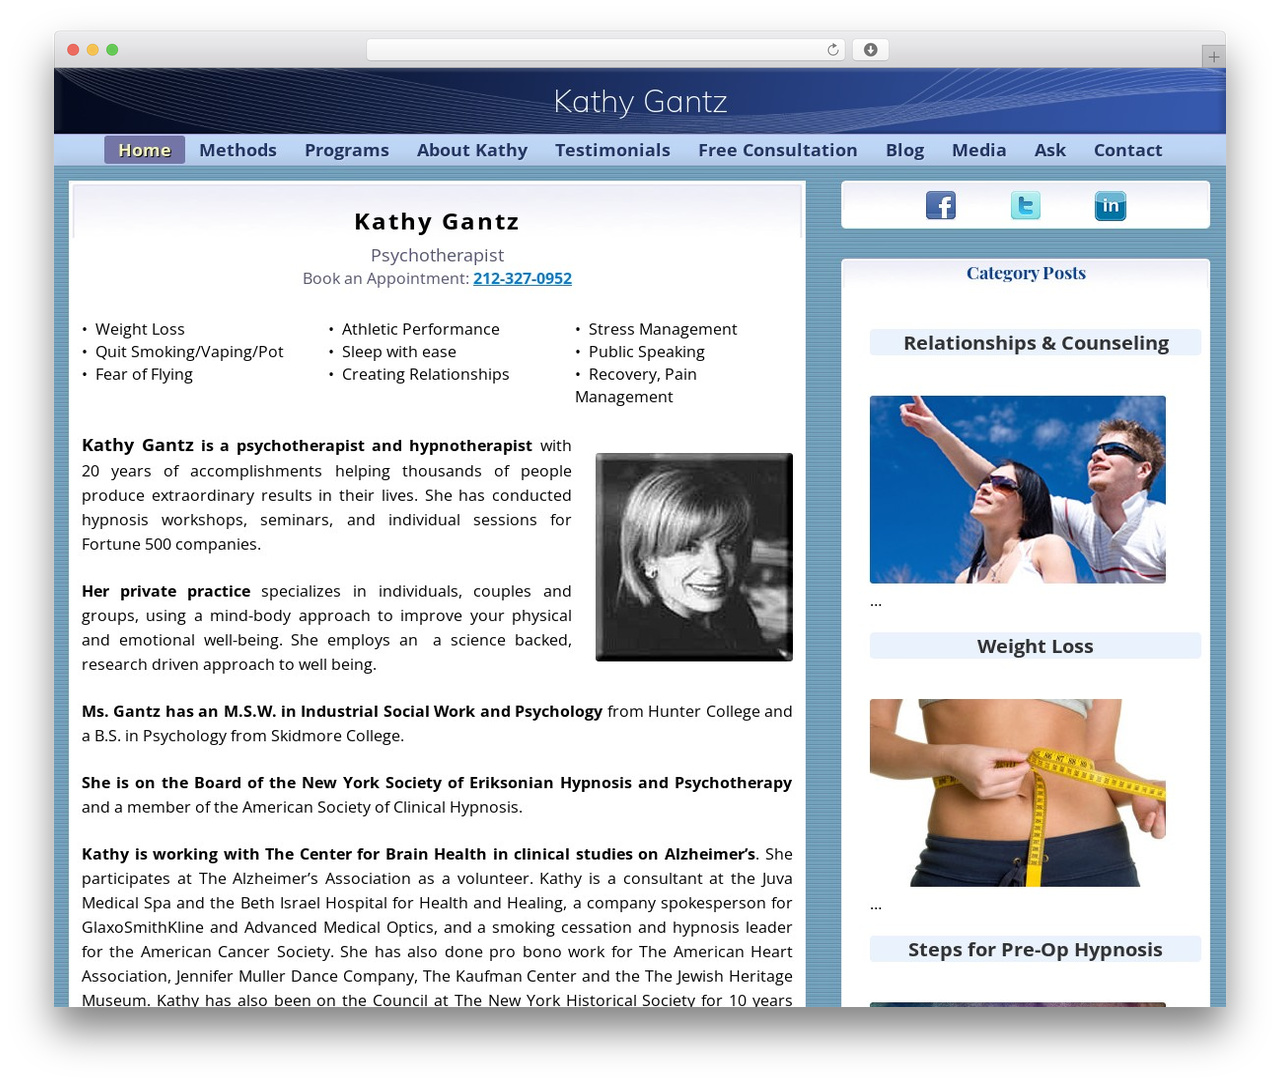Click the phone number 212-327-0952 link

[x=522, y=278]
